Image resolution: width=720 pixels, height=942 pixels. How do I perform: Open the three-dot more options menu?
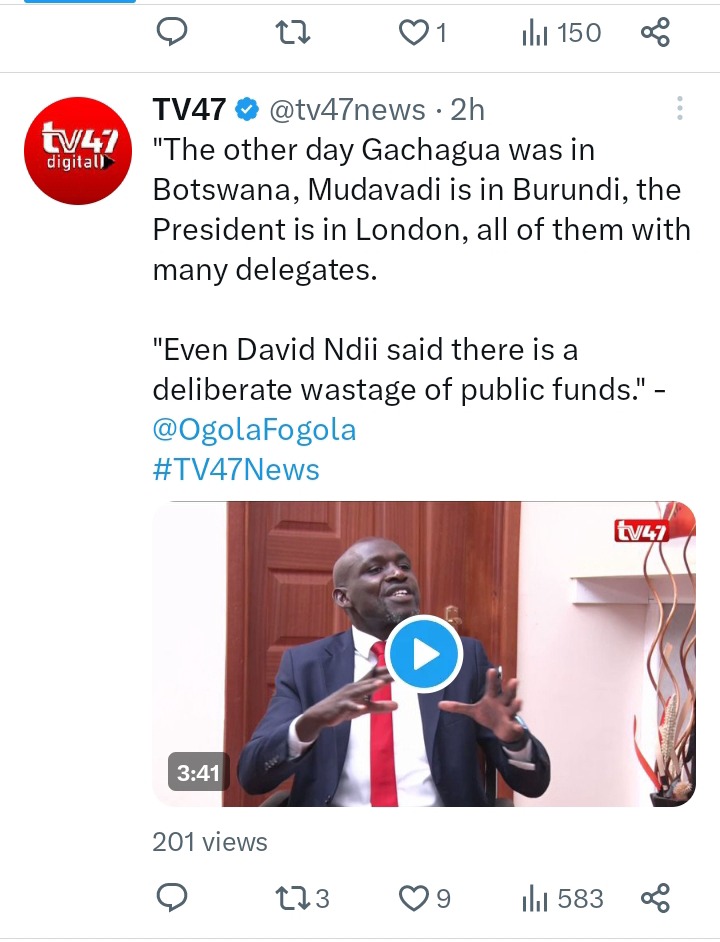click(680, 108)
